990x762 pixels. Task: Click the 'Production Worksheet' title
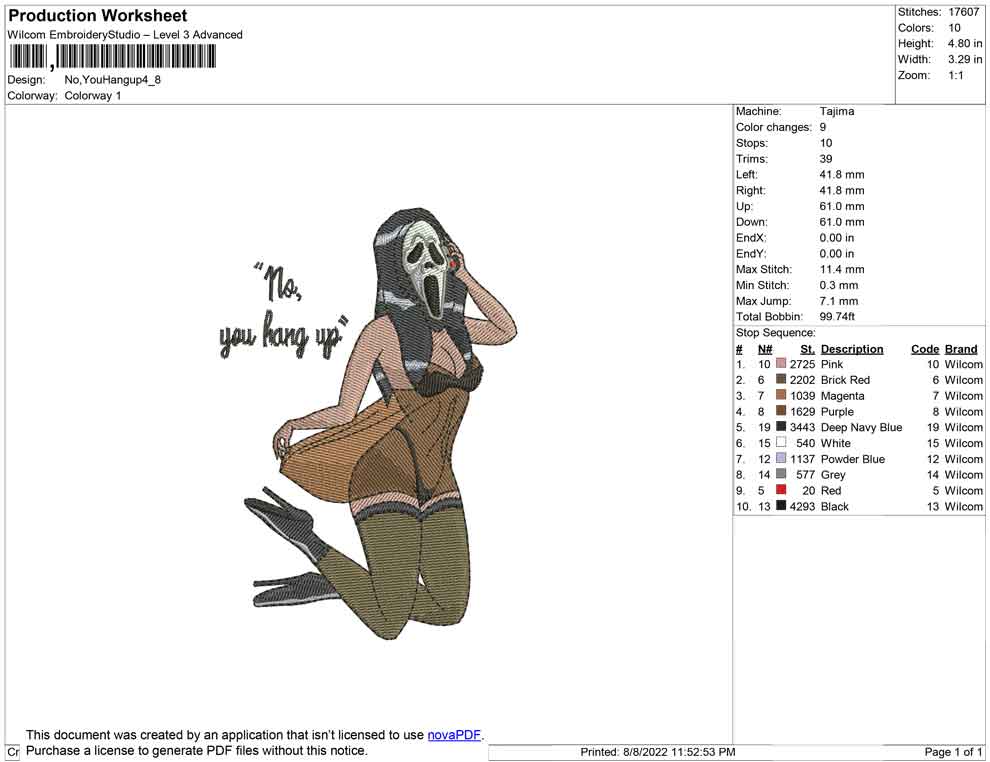point(98,16)
